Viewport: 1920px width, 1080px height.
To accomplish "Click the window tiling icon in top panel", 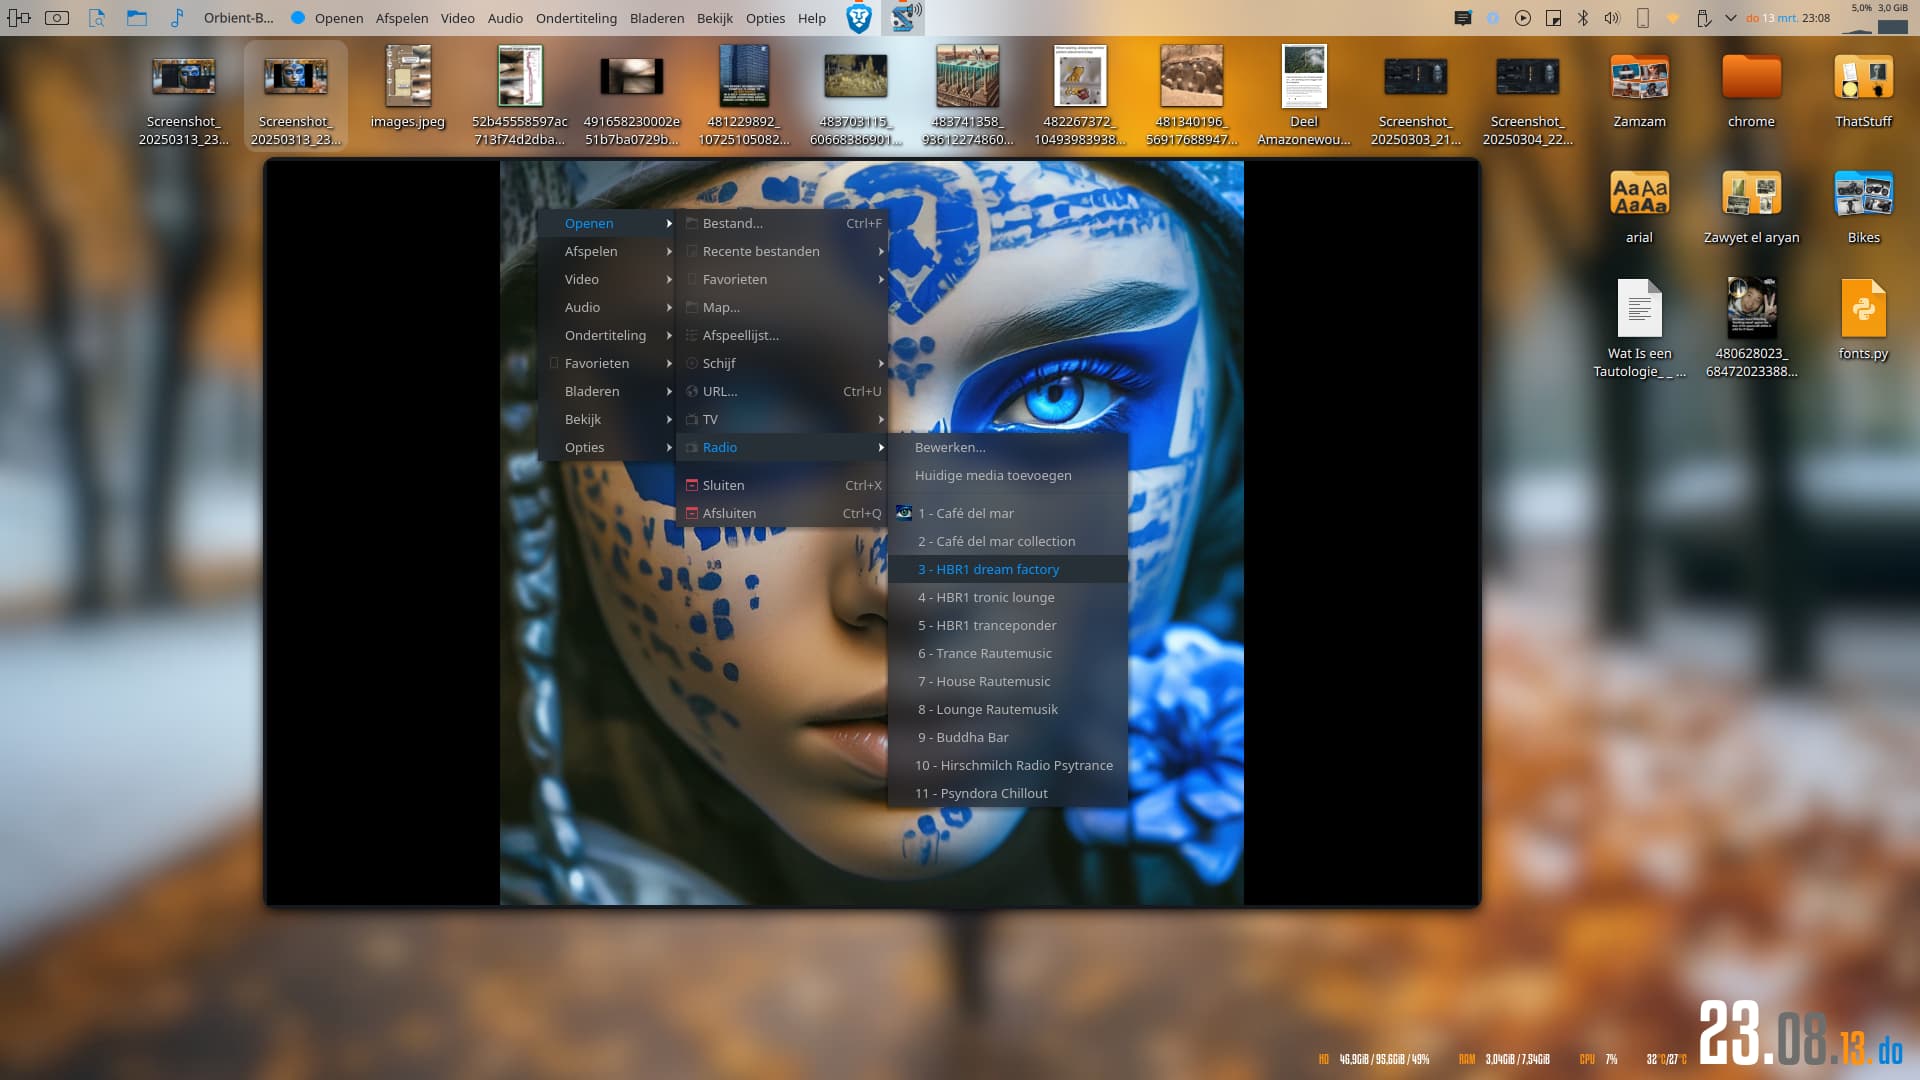I will point(19,18).
